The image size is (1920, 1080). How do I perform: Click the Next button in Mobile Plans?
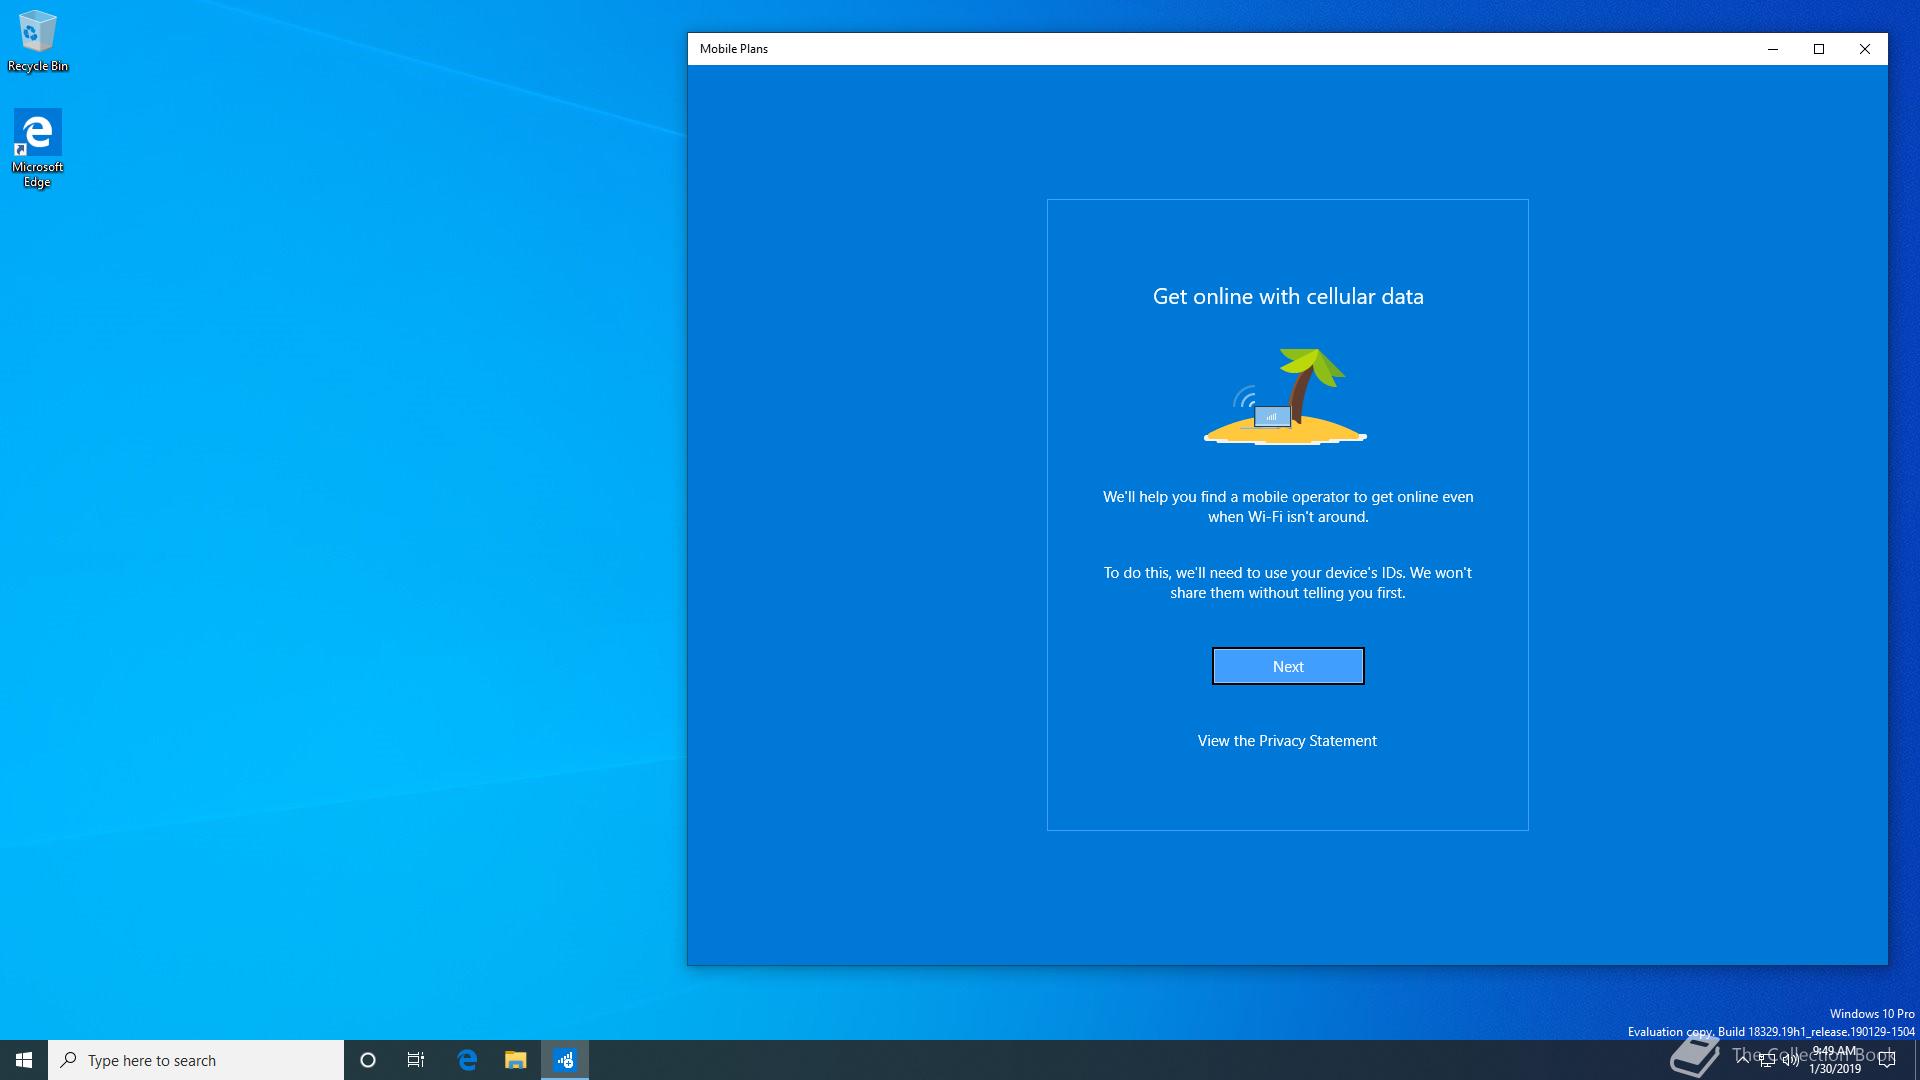click(1288, 666)
